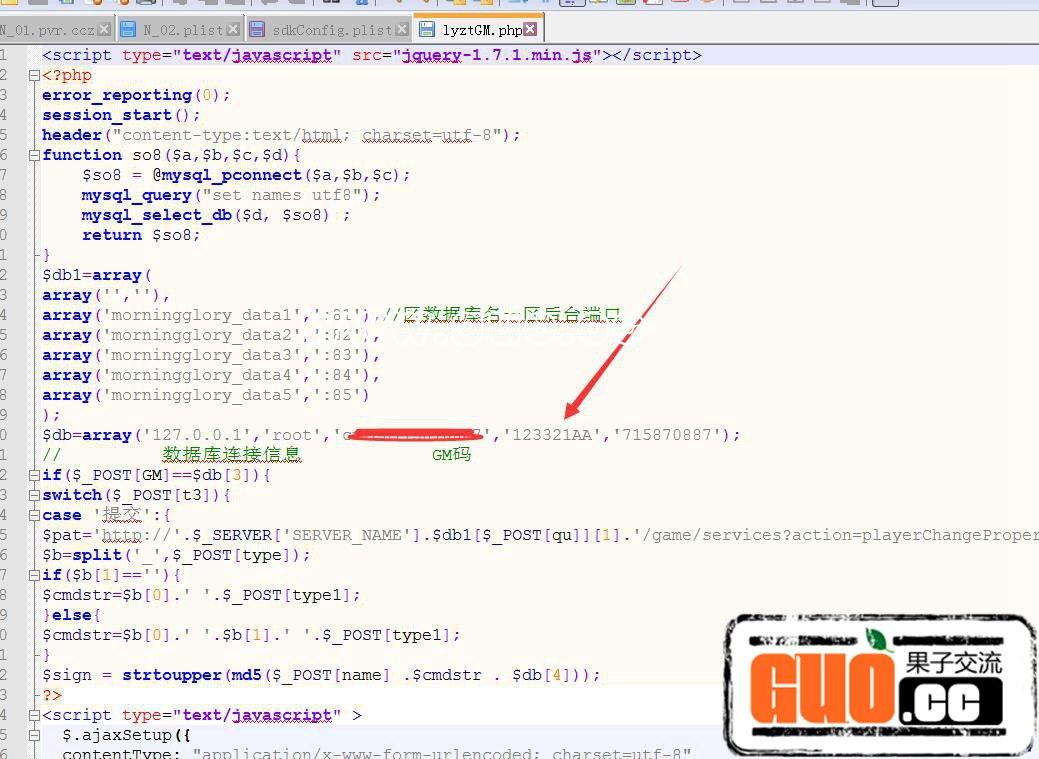Image resolution: width=1039 pixels, height=759 pixels.
Task: Click the file icon on N_02.plist tab
Action: tap(128, 30)
